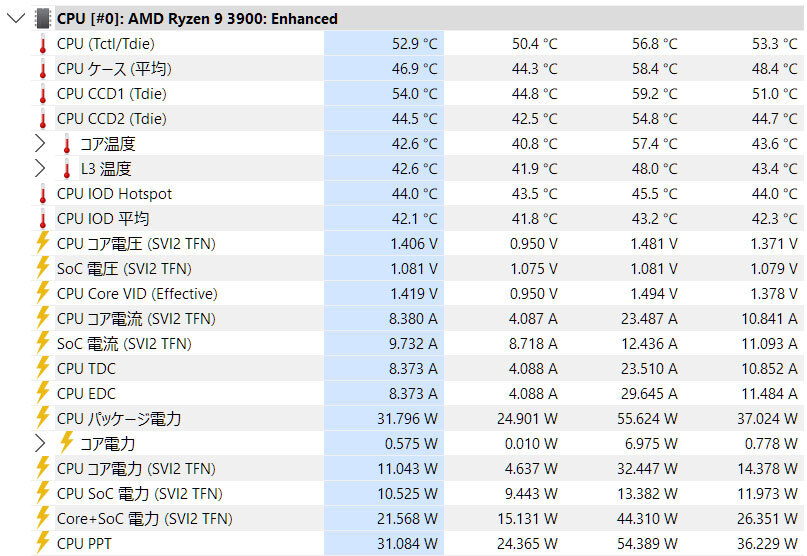Viewport: 807px width, 556px height.
Task: Click the lightning icon beside コア電力
Action: point(66,442)
